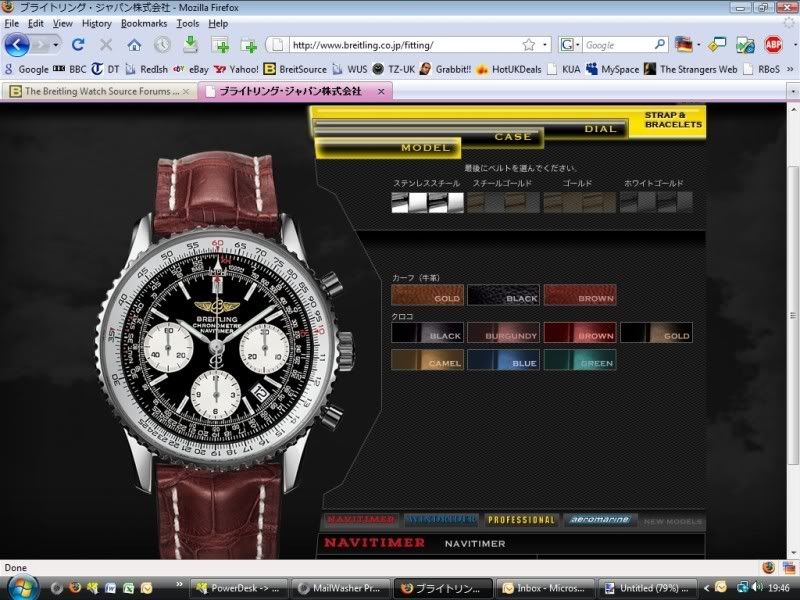
Task: Click the Google search box
Action: tap(617, 45)
